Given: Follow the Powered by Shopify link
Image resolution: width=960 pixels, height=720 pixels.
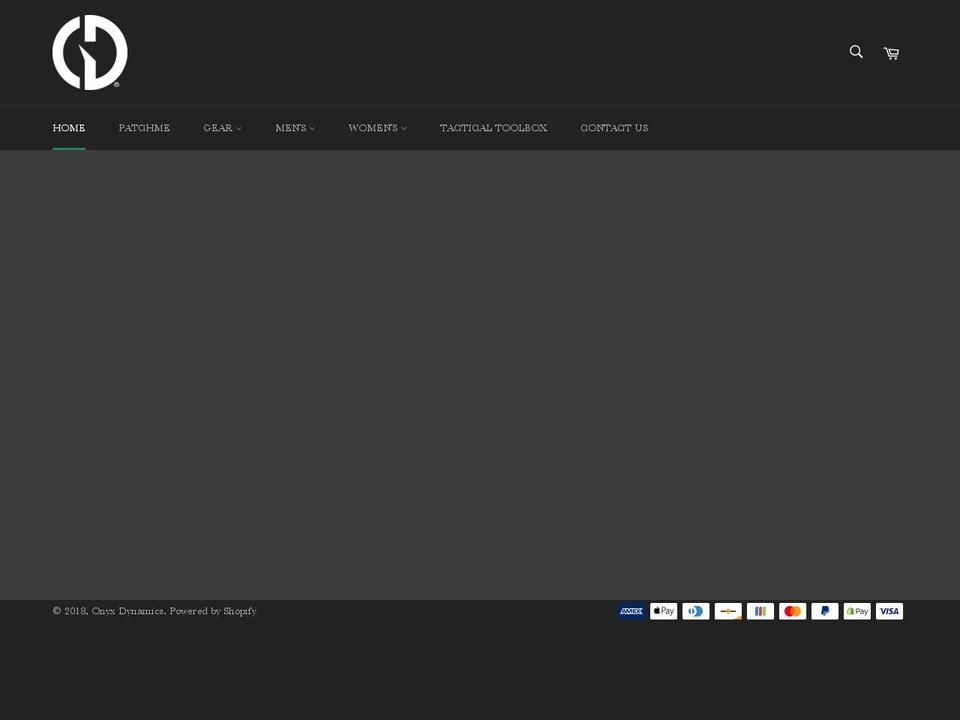Looking at the screenshot, I should click(x=213, y=611).
